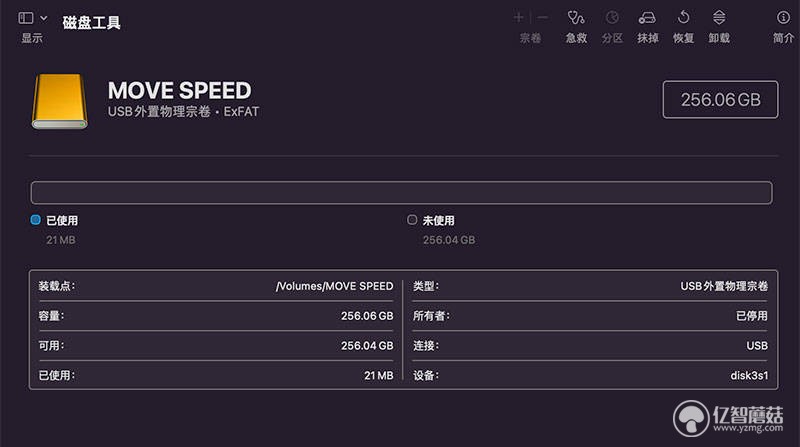The width and height of the screenshot is (800, 447).
Task: Click the MOVE SPEED volume title
Action: [x=180, y=91]
